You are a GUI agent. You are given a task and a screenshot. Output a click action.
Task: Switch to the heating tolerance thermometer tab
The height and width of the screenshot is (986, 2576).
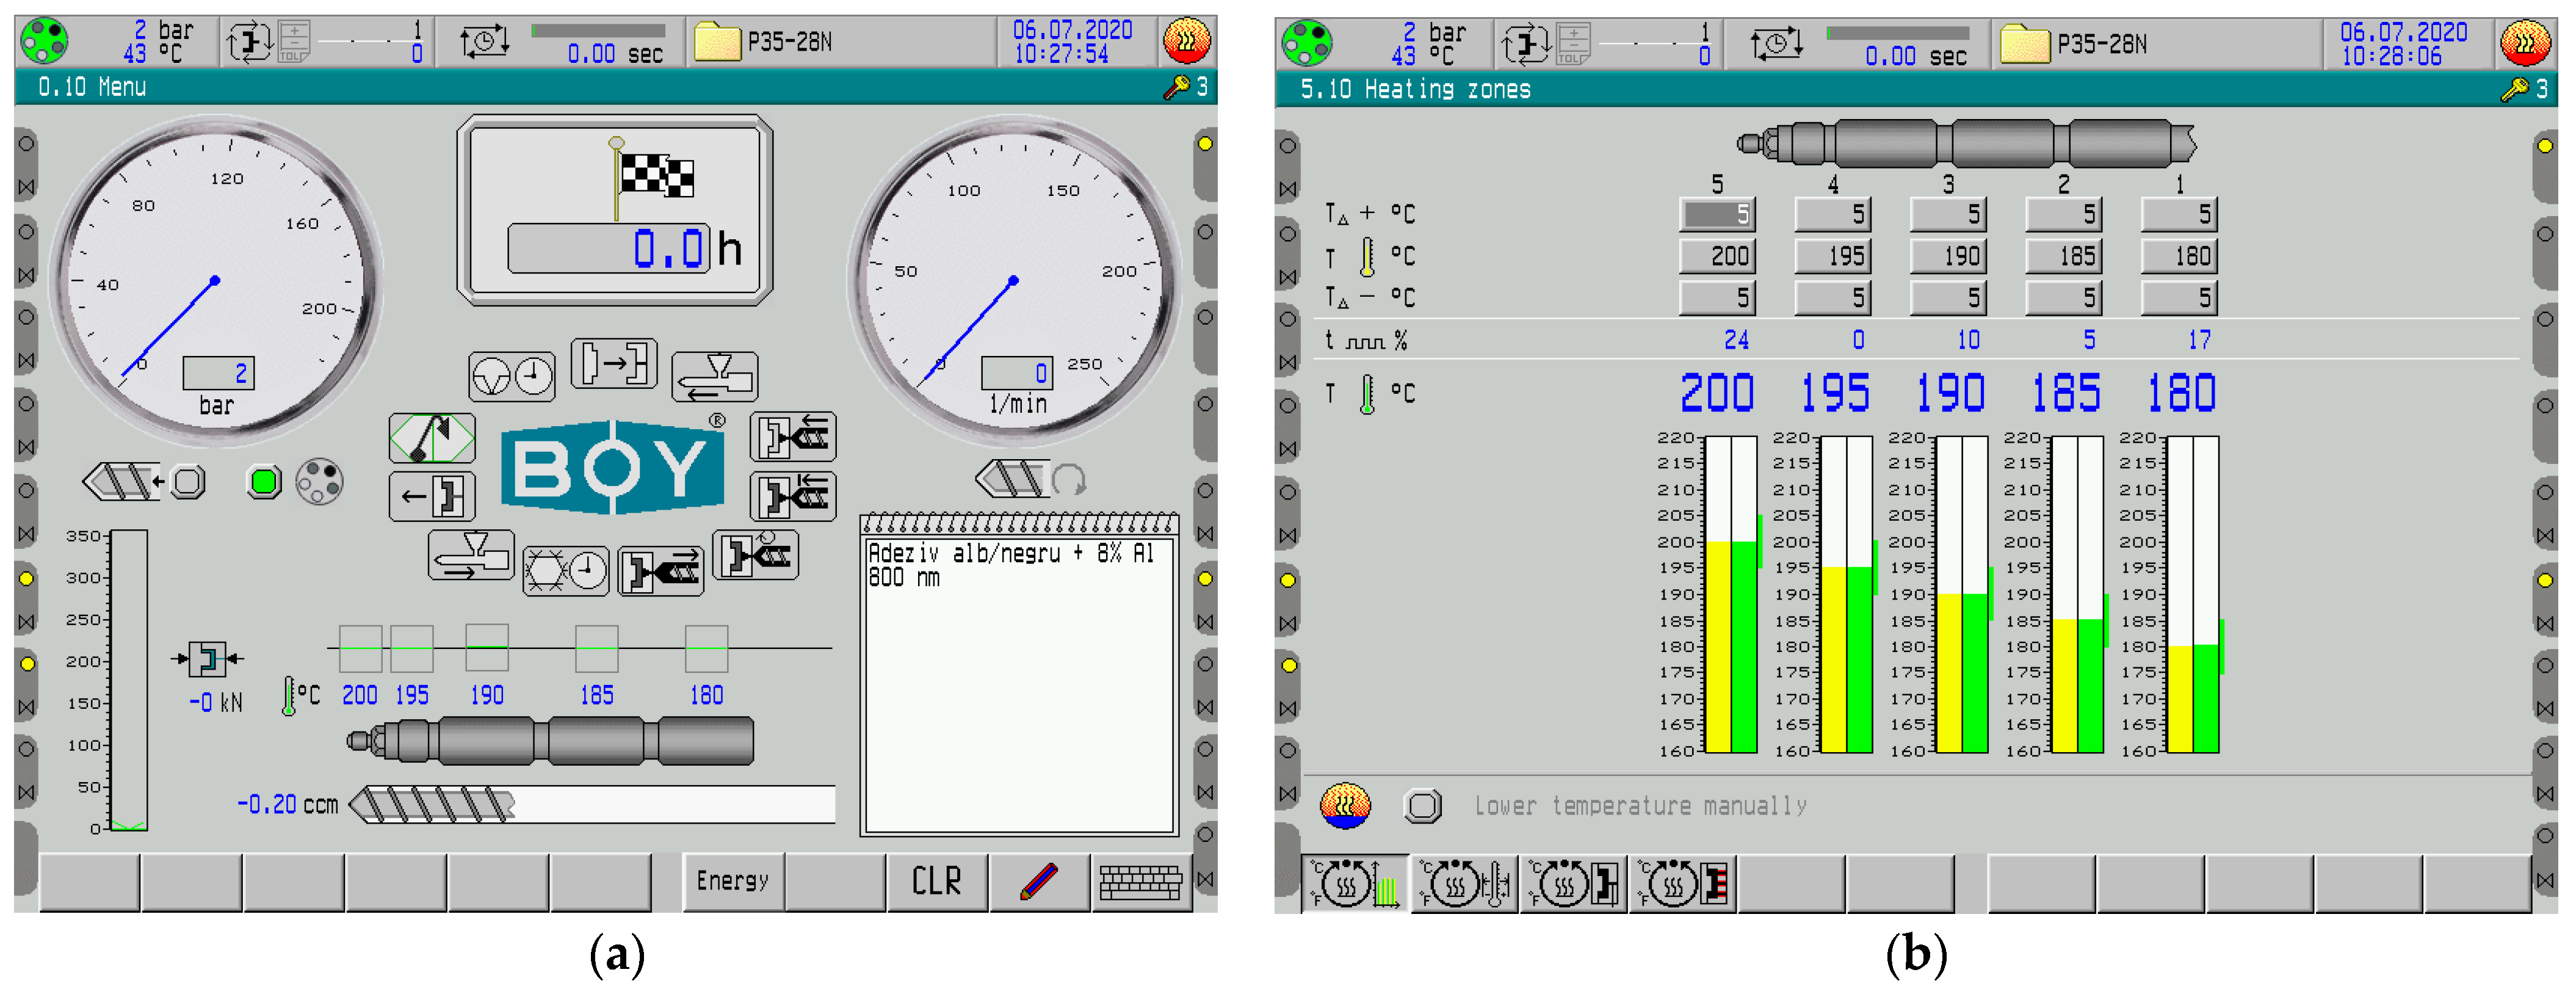[1465, 884]
